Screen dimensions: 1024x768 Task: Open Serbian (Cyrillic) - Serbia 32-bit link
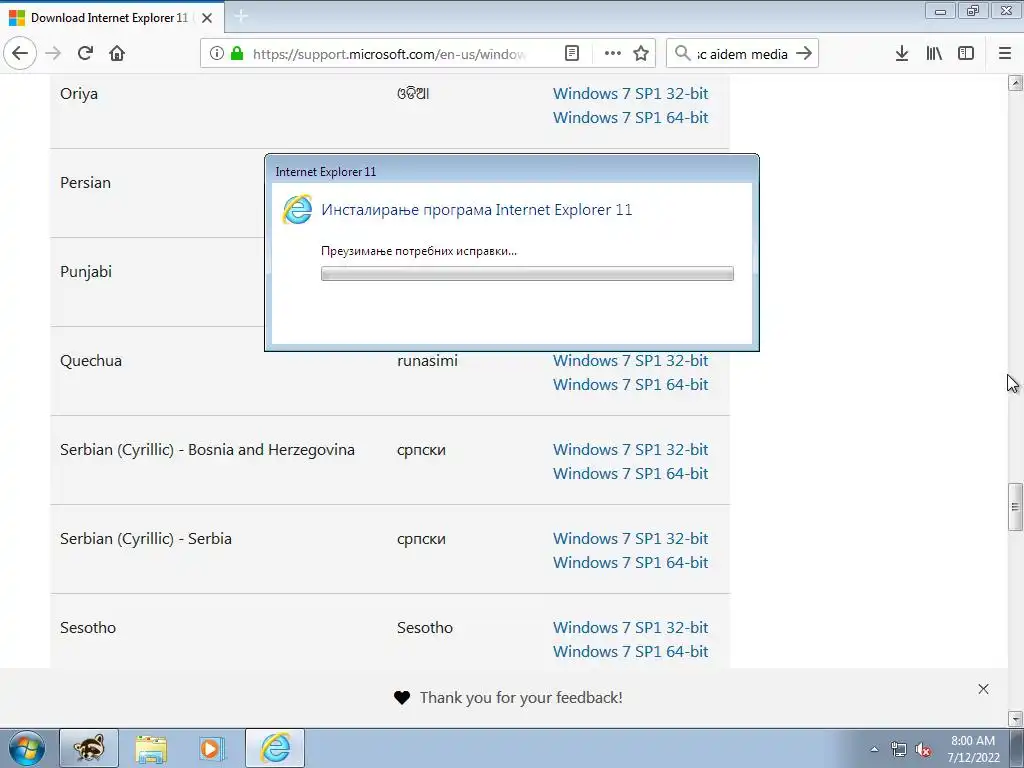(x=630, y=539)
